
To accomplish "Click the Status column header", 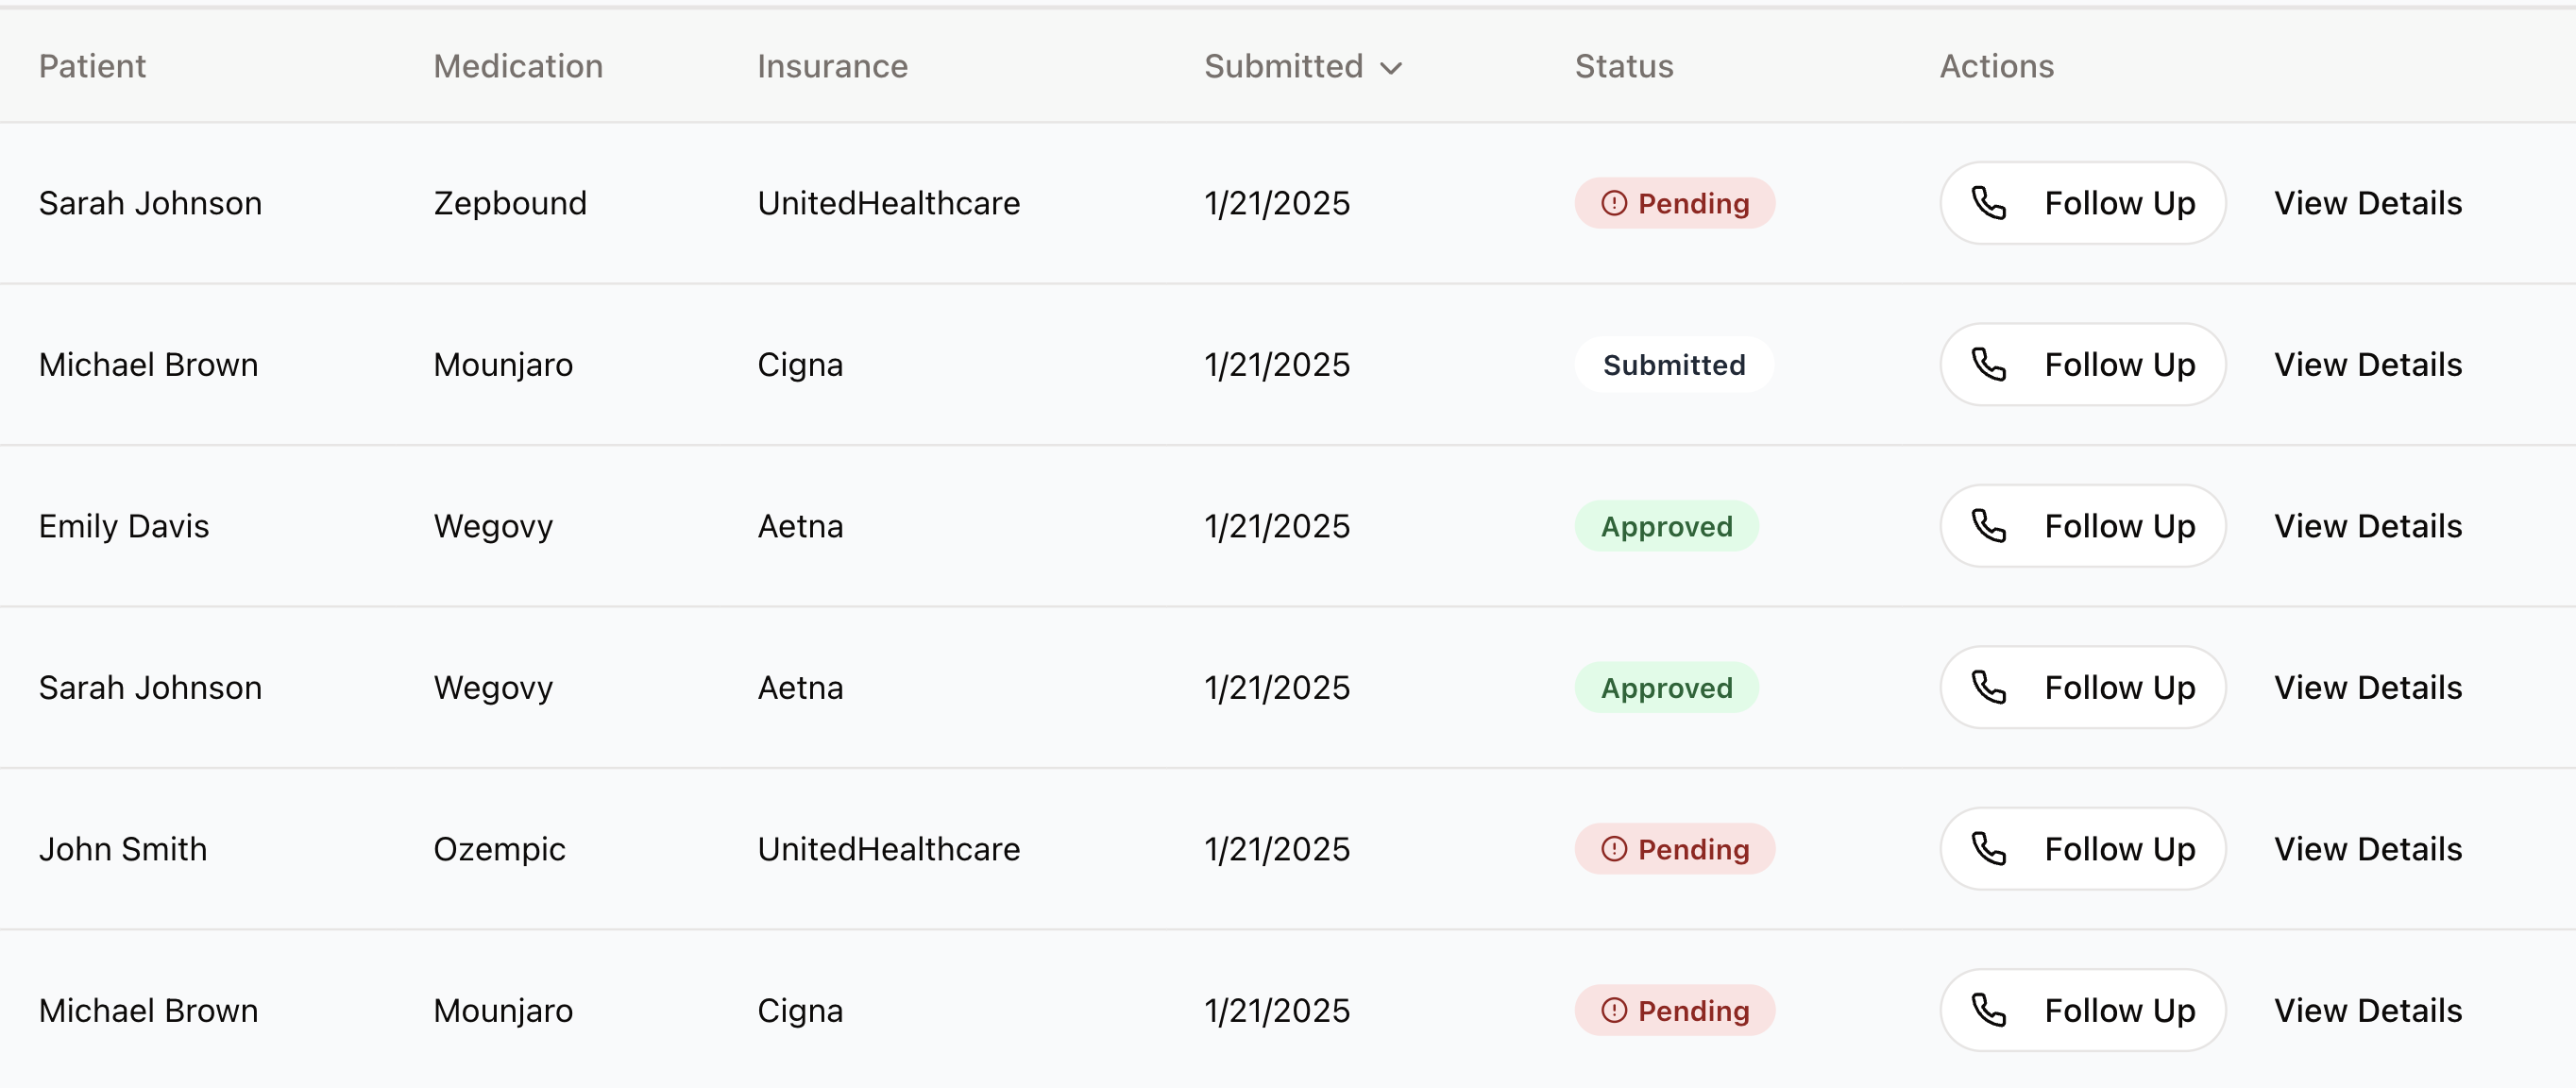I will 1624,66.
